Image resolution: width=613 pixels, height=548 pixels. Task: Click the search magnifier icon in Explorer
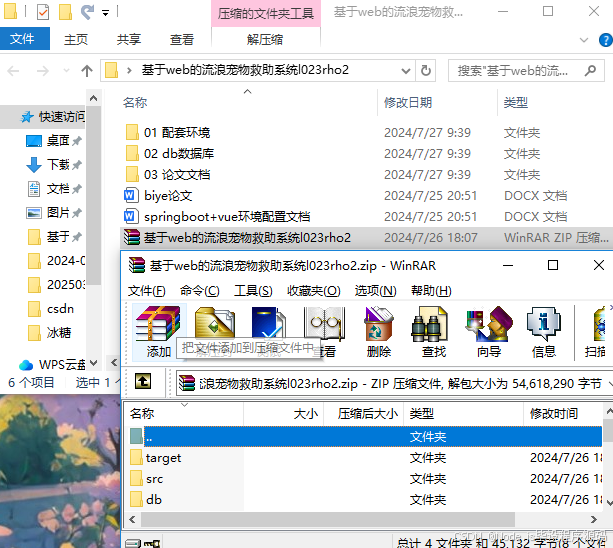tap(590, 71)
